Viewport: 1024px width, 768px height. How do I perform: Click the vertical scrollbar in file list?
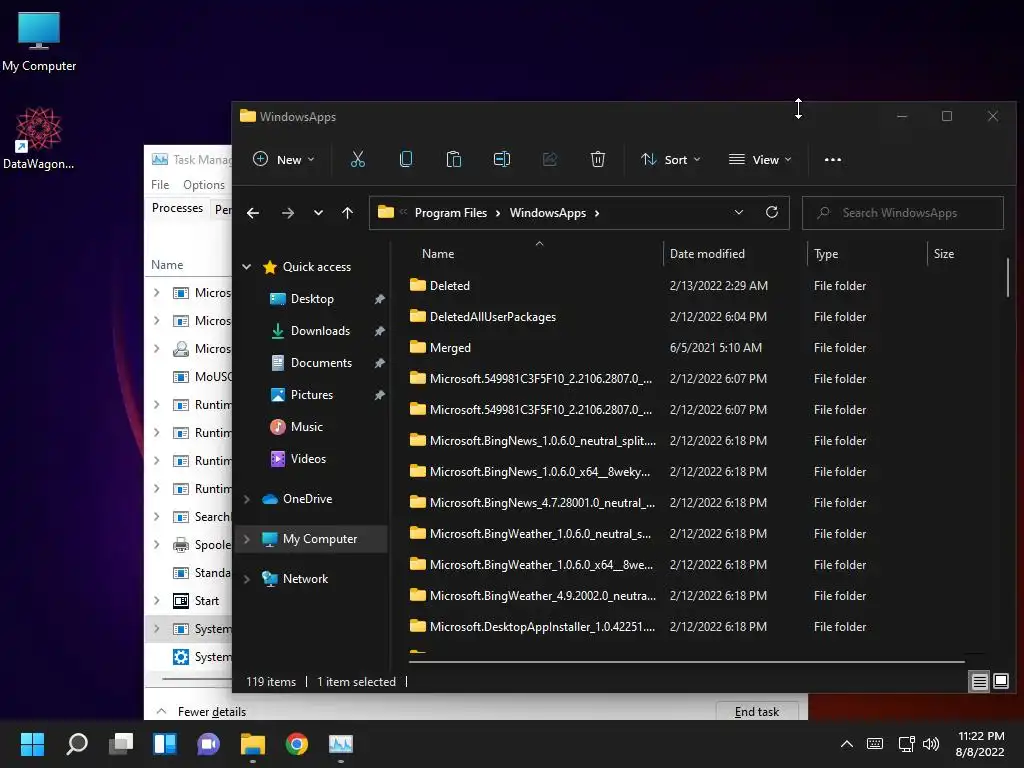coord(1008,278)
